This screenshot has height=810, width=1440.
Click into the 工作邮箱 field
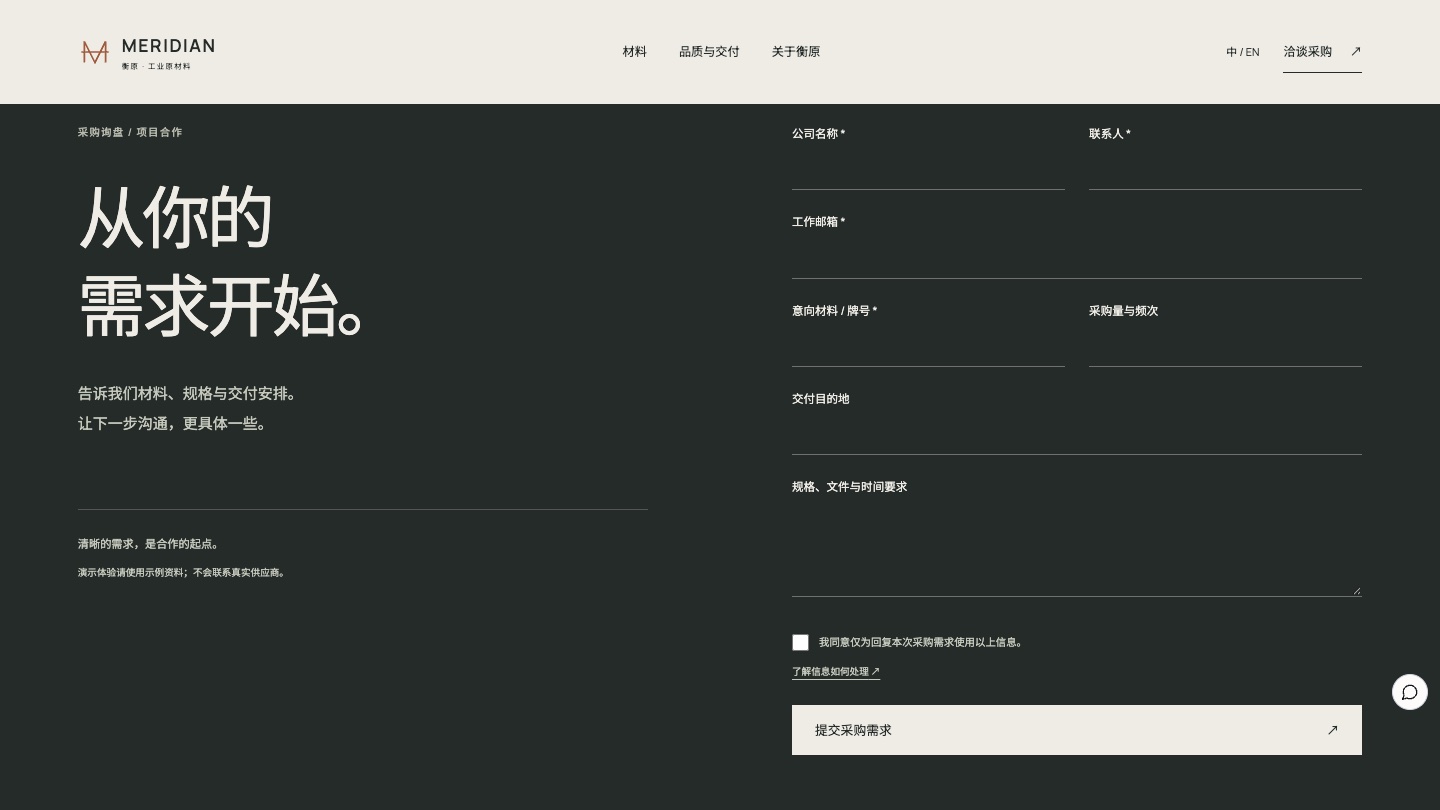(1076, 257)
